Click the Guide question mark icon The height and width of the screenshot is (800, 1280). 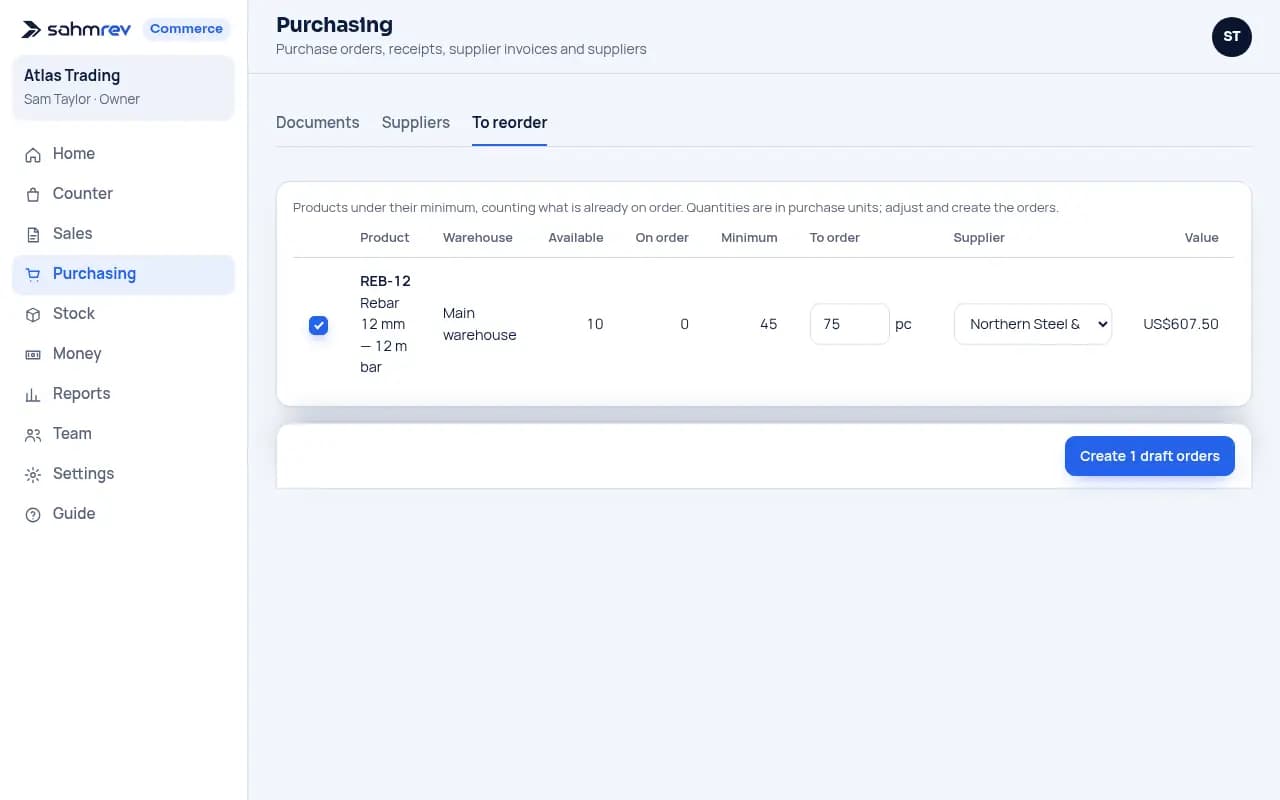[33, 514]
